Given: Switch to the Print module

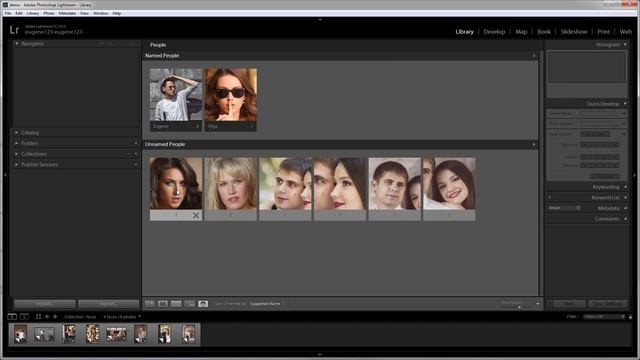Looking at the screenshot, I should coord(603,32).
